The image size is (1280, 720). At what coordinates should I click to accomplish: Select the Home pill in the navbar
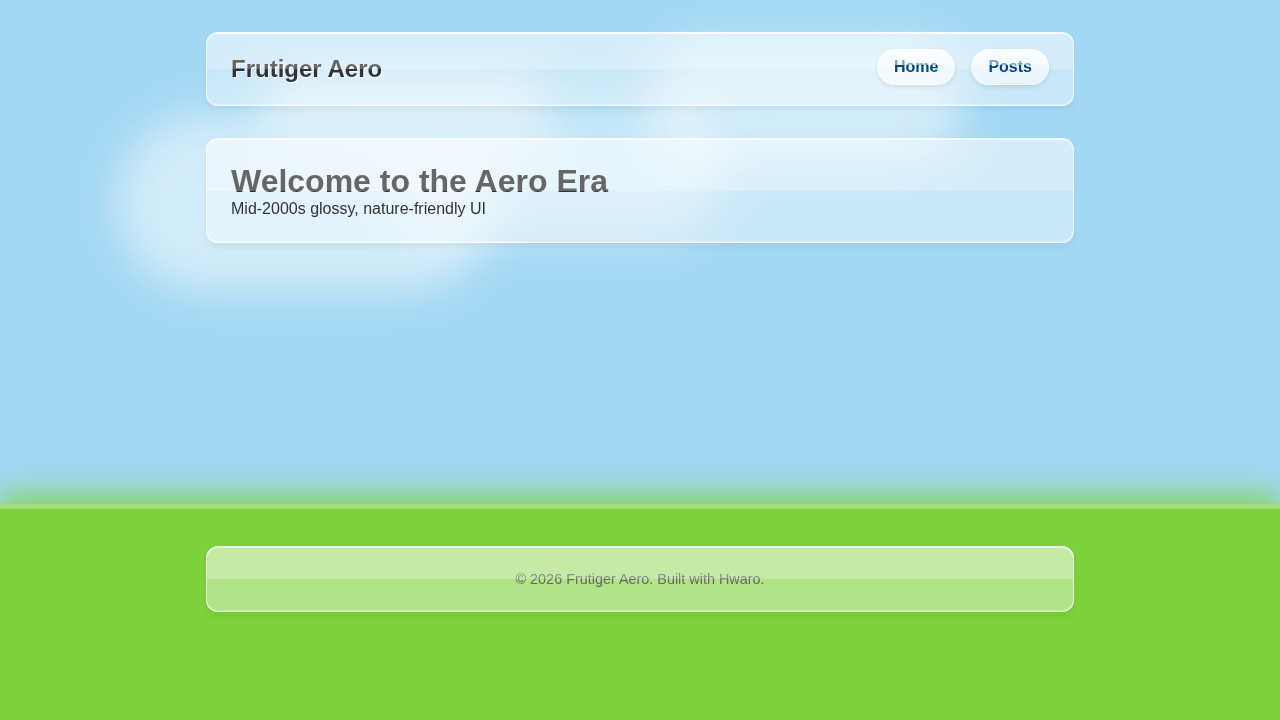coord(915,67)
